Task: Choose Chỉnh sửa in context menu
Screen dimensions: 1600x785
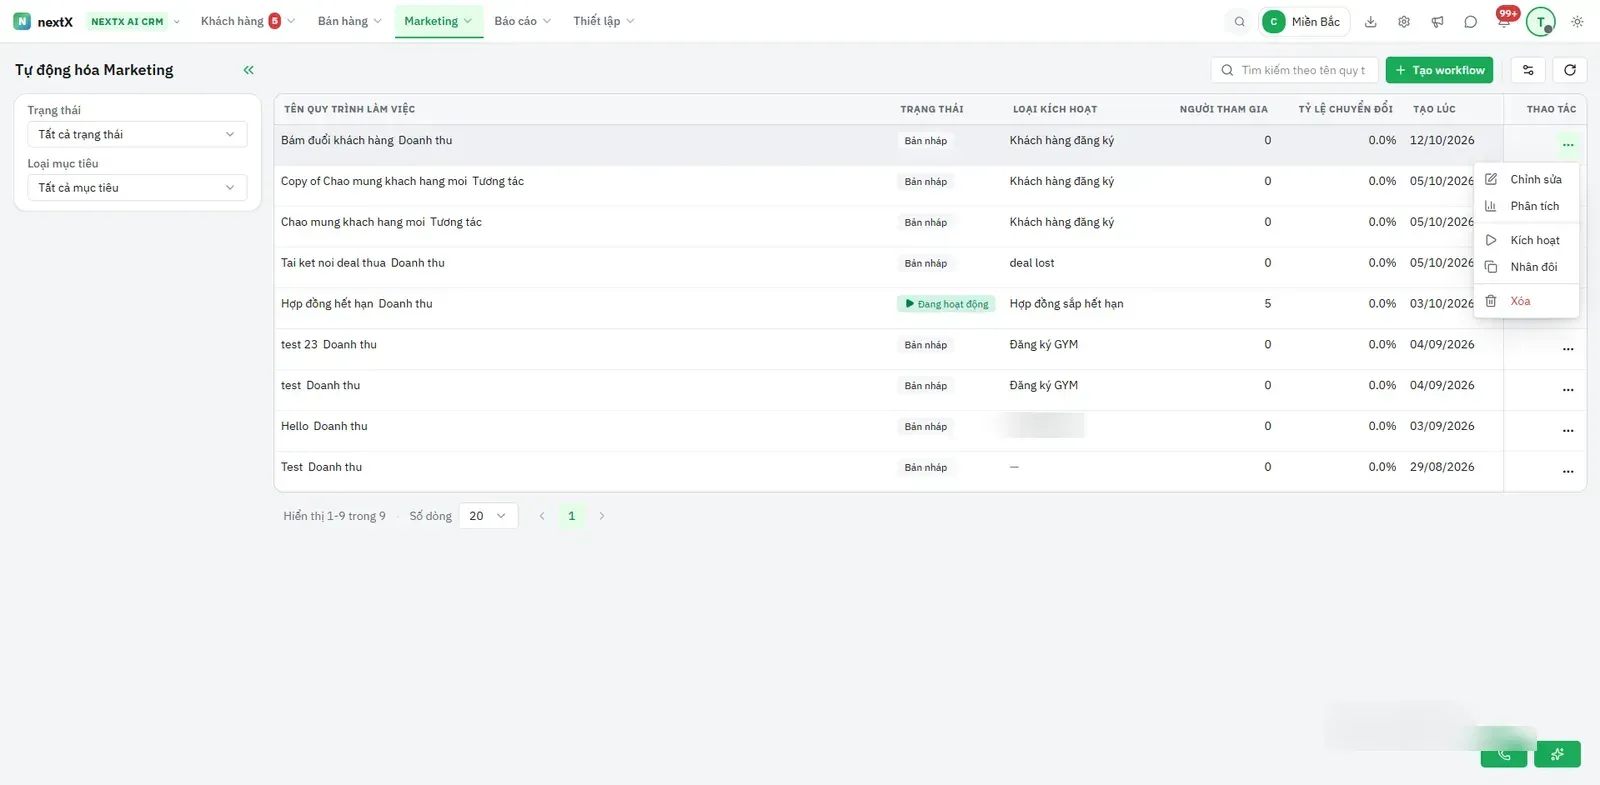Action: 1526,179
